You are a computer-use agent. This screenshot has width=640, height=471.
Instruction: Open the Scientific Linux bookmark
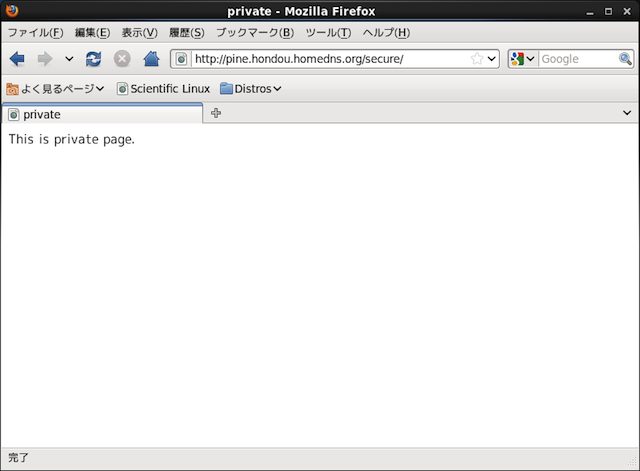coord(163,88)
